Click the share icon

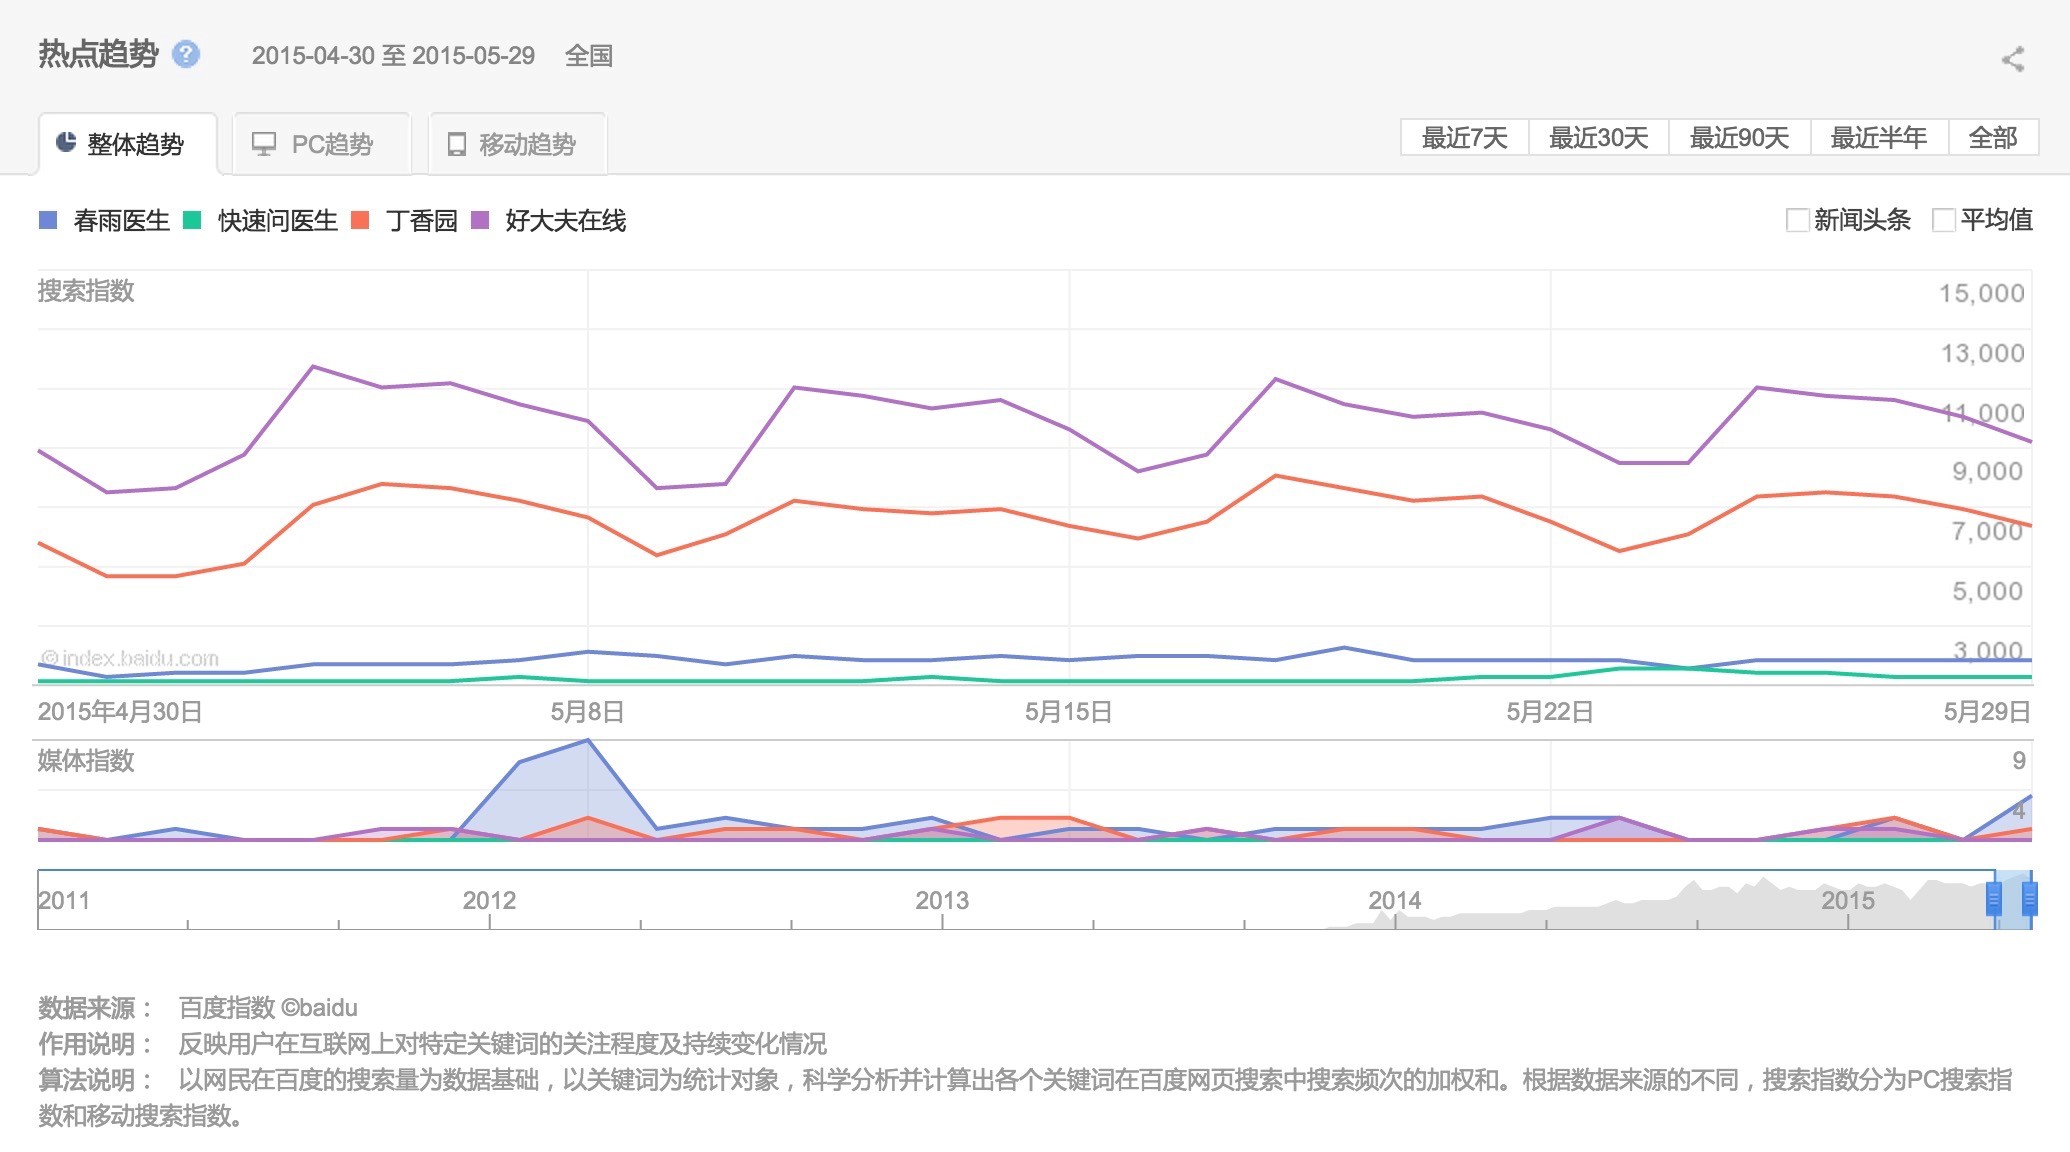click(x=2013, y=60)
